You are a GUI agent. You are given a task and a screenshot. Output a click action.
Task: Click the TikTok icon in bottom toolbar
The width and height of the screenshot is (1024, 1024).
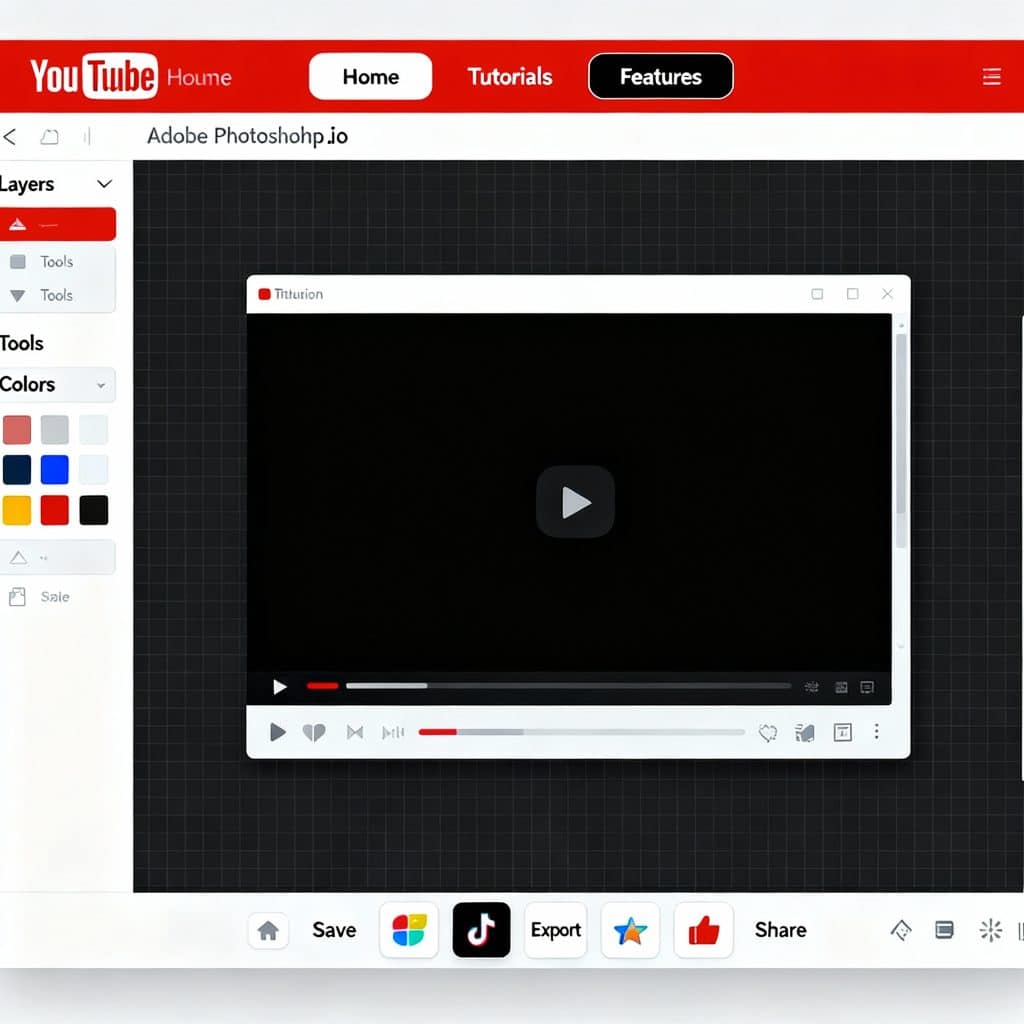coord(481,930)
